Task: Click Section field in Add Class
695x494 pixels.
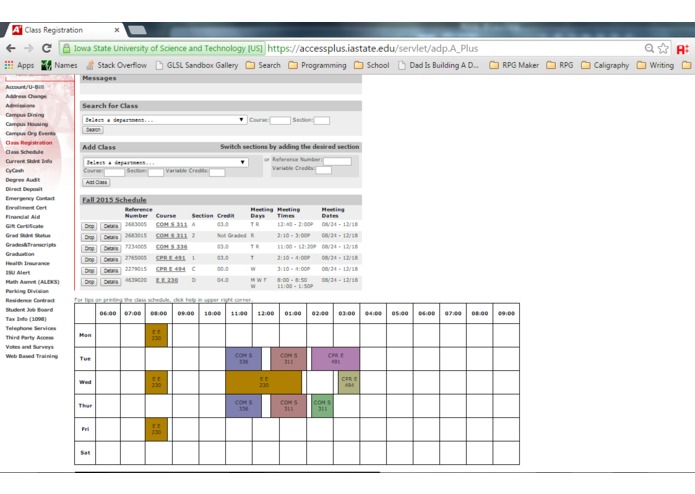Action: pos(156,172)
